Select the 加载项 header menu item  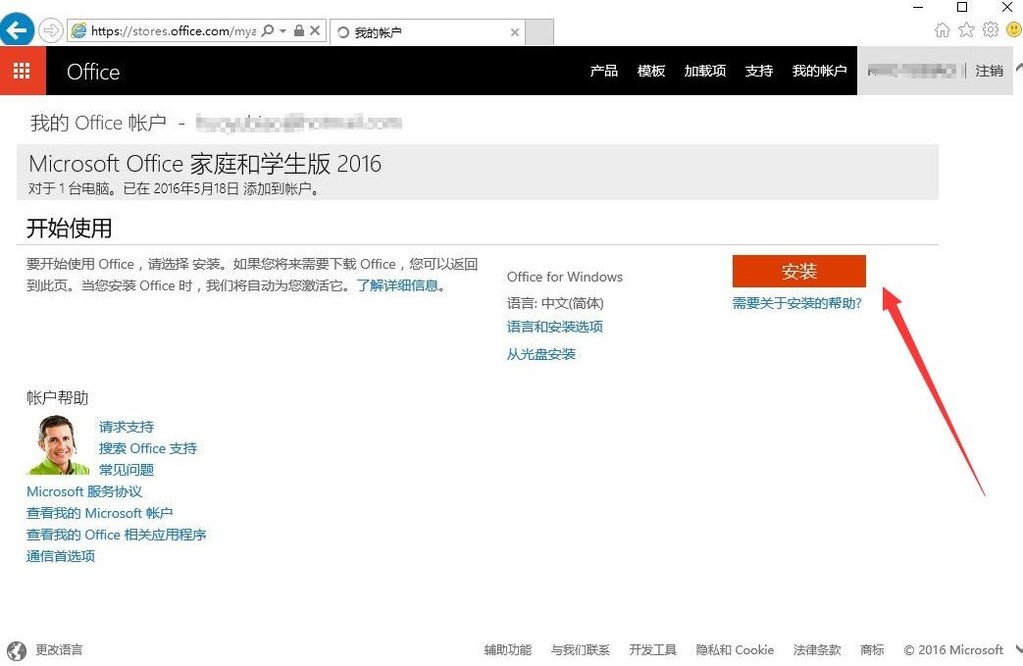[x=705, y=70]
